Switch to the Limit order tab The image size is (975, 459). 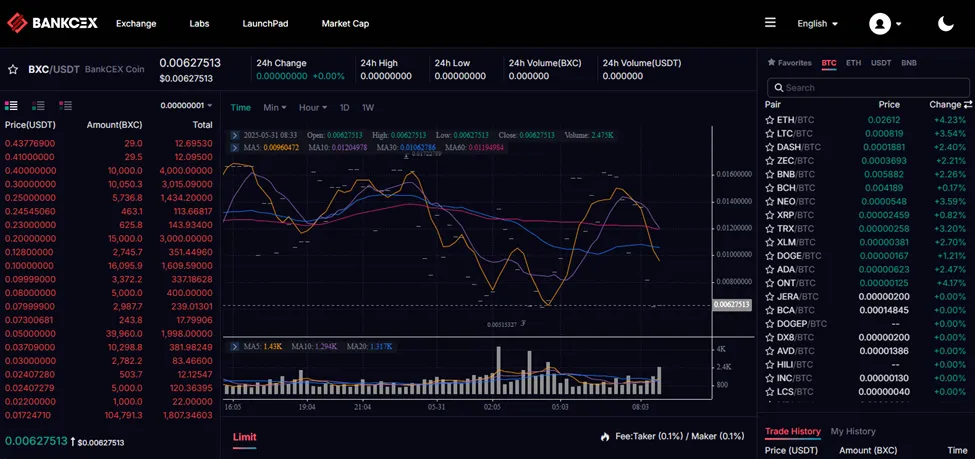(244, 437)
